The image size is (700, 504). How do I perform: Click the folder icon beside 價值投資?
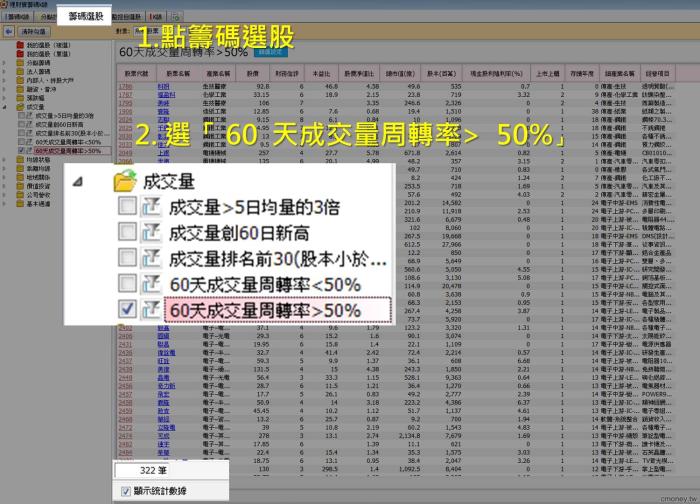[20, 186]
